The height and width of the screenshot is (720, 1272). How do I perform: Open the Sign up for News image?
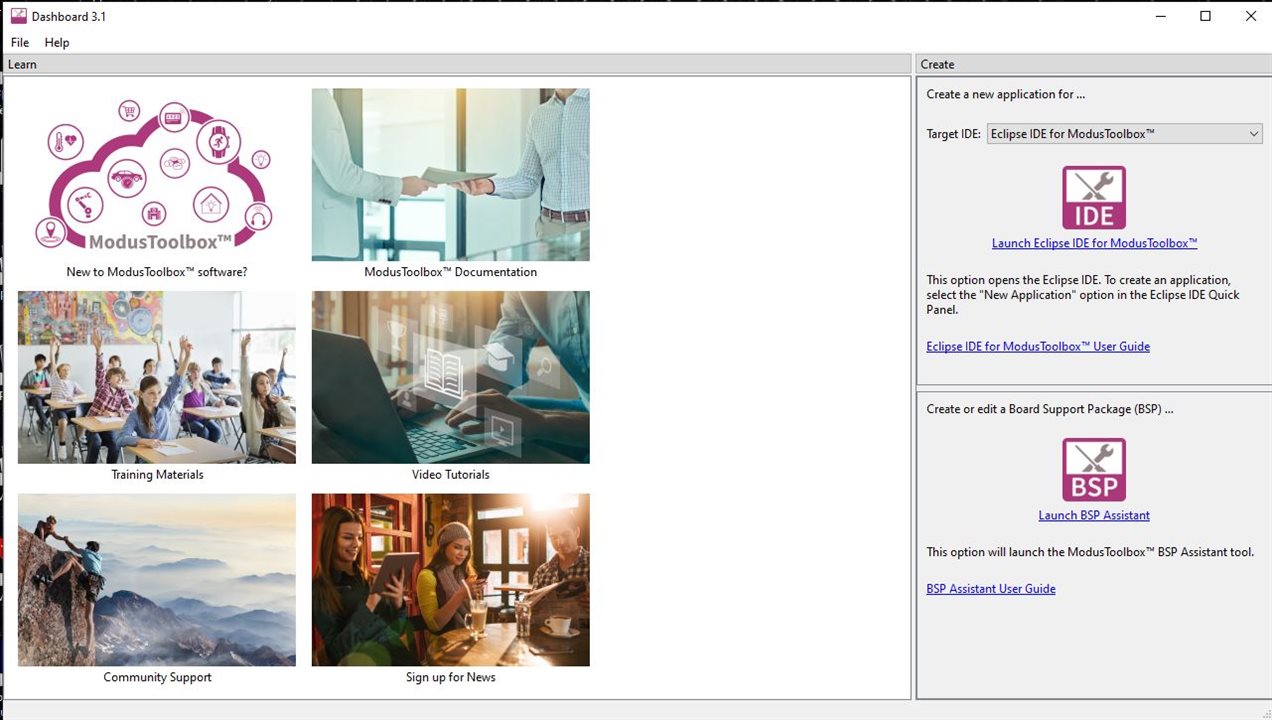[451, 580]
